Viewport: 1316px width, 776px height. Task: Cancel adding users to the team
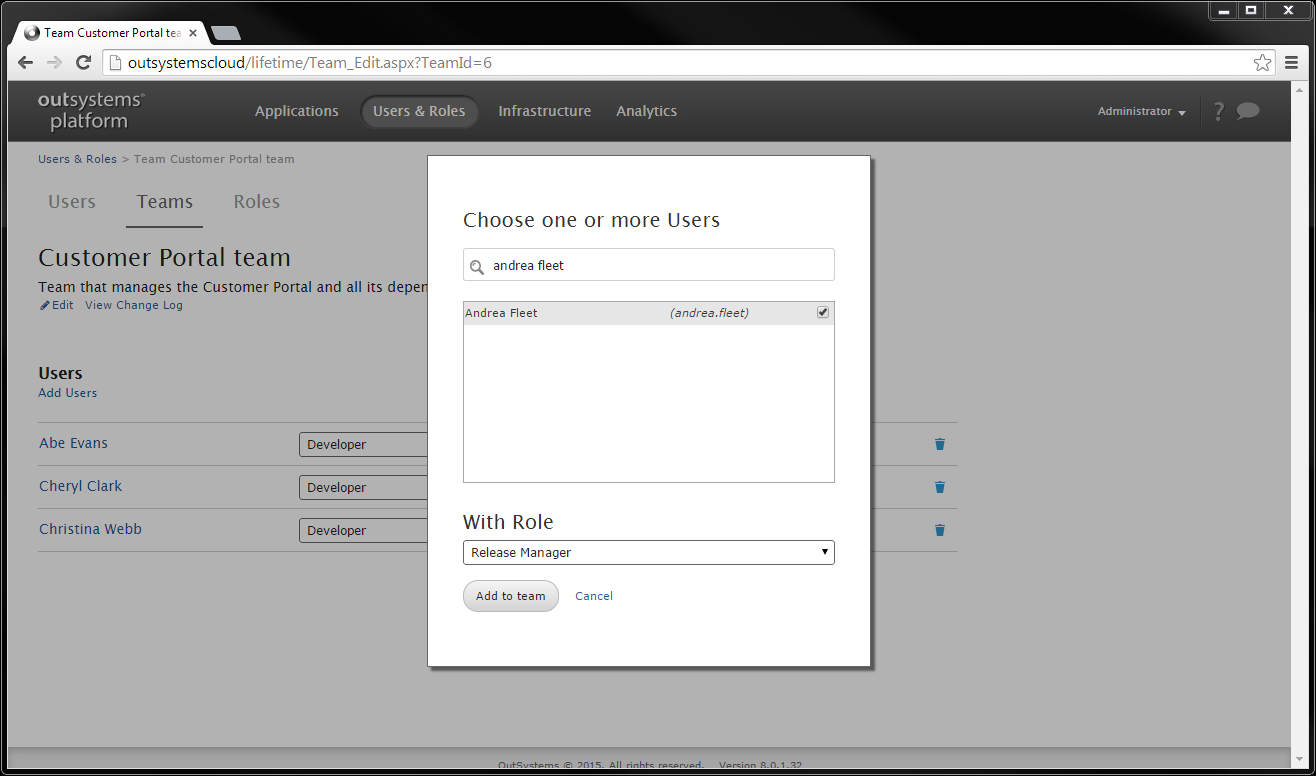593,595
